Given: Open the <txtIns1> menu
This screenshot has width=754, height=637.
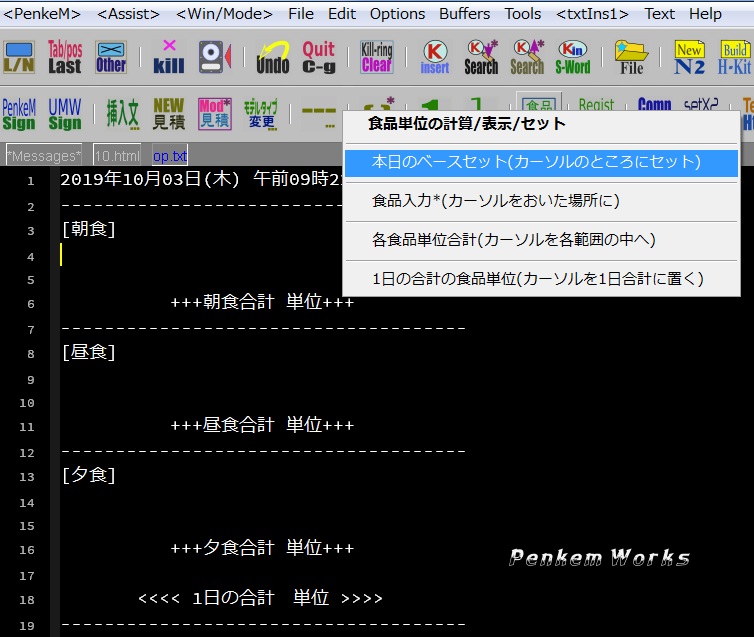Looking at the screenshot, I should coord(592,14).
